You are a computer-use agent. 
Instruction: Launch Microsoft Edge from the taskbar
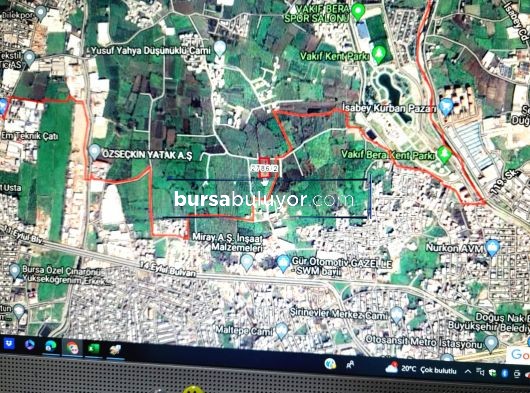tap(51, 346)
